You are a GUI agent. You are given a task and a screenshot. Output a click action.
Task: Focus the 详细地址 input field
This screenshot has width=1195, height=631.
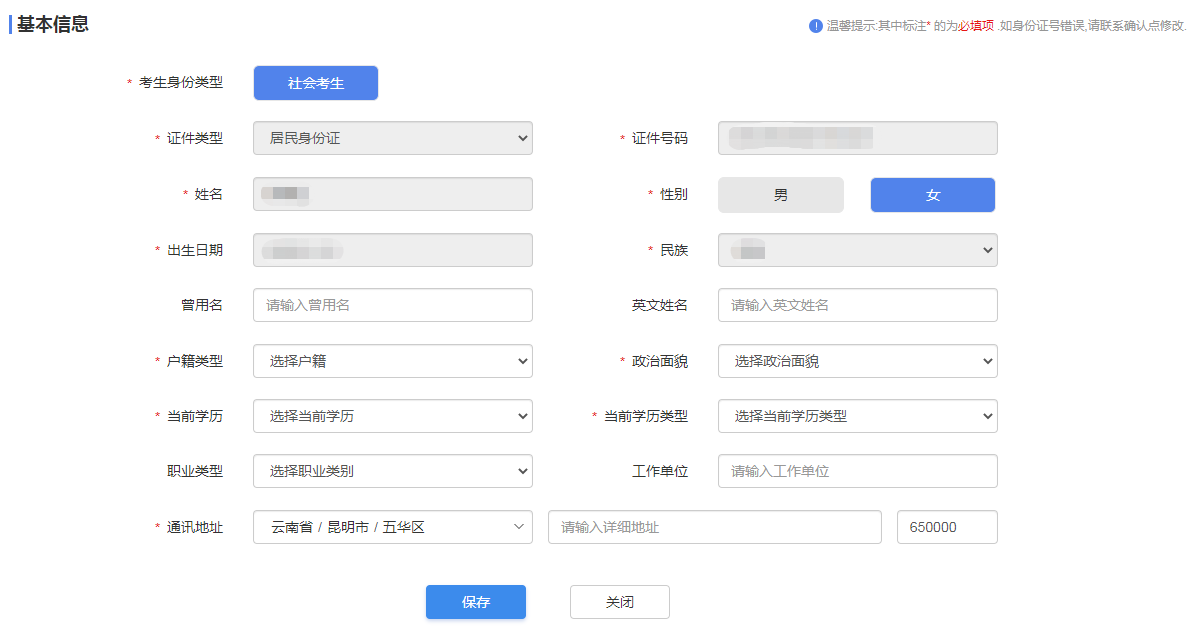tap(714, 527)
